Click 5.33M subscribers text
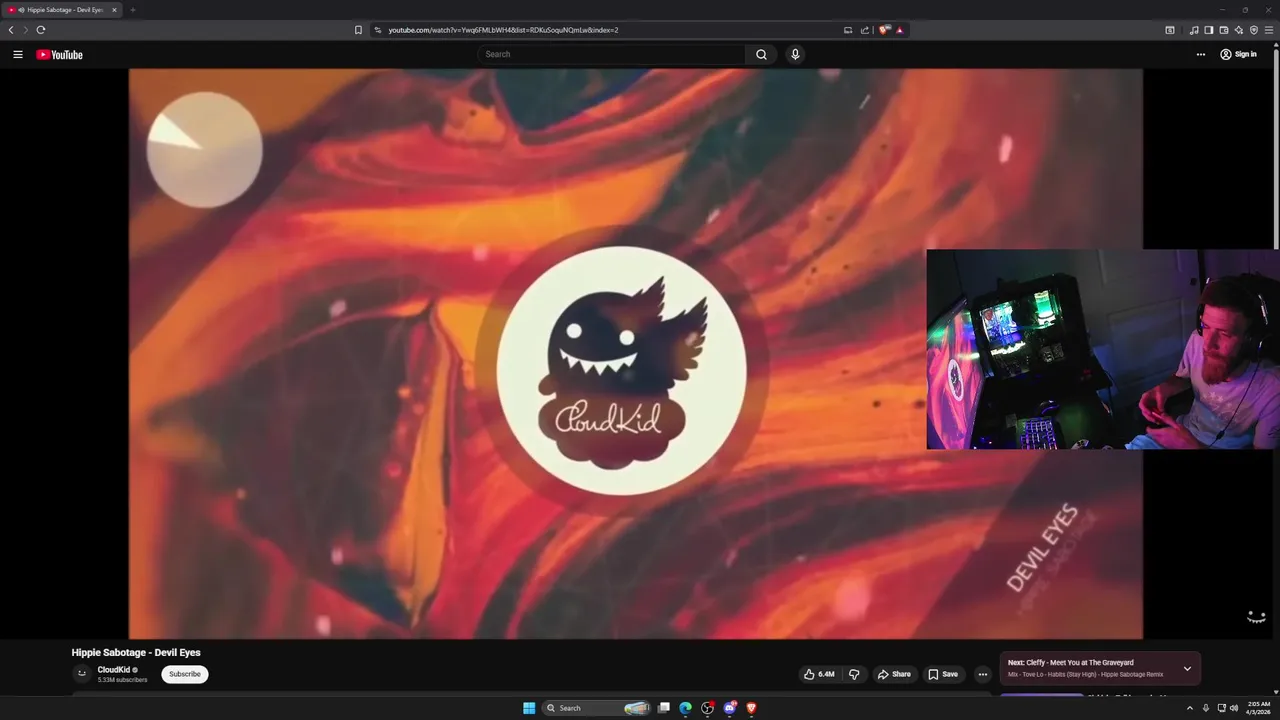The height and width of the screenshot is (720, 1280). [x=122, y=680]
